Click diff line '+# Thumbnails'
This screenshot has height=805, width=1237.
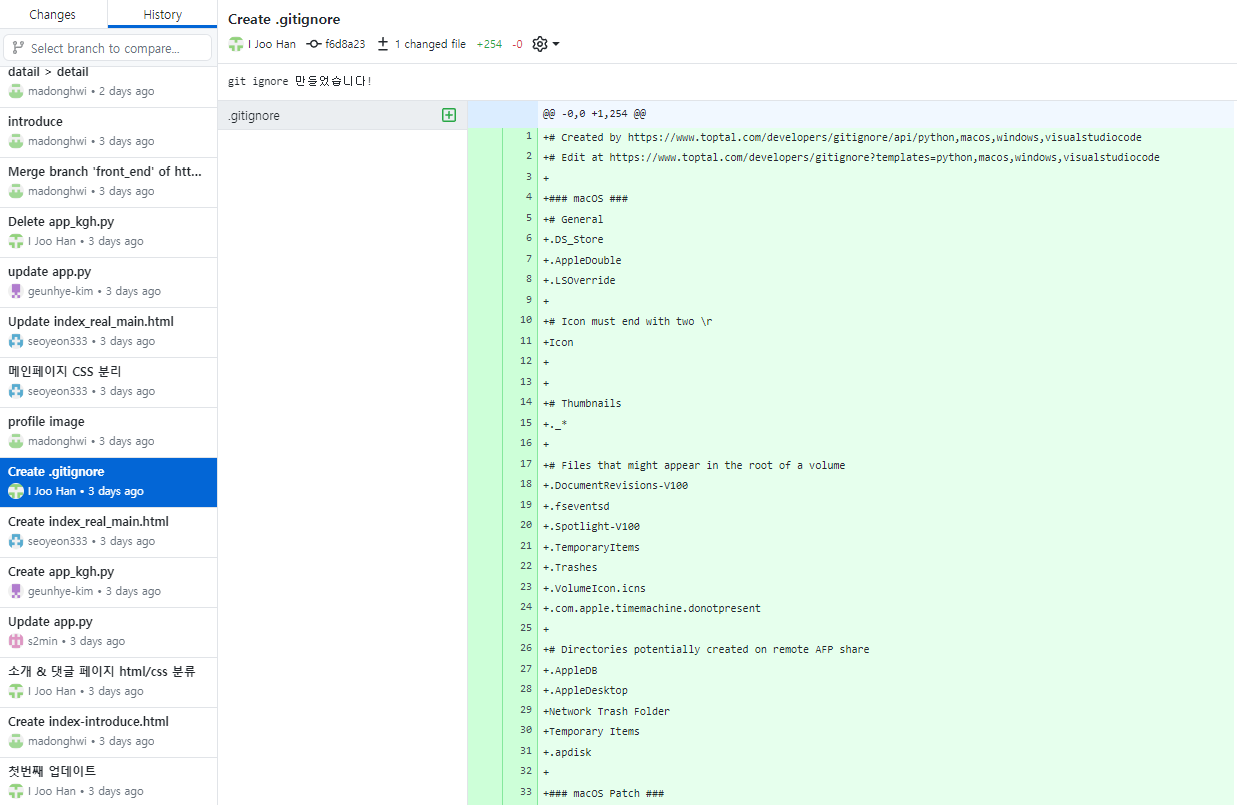(x=582, y=403)
